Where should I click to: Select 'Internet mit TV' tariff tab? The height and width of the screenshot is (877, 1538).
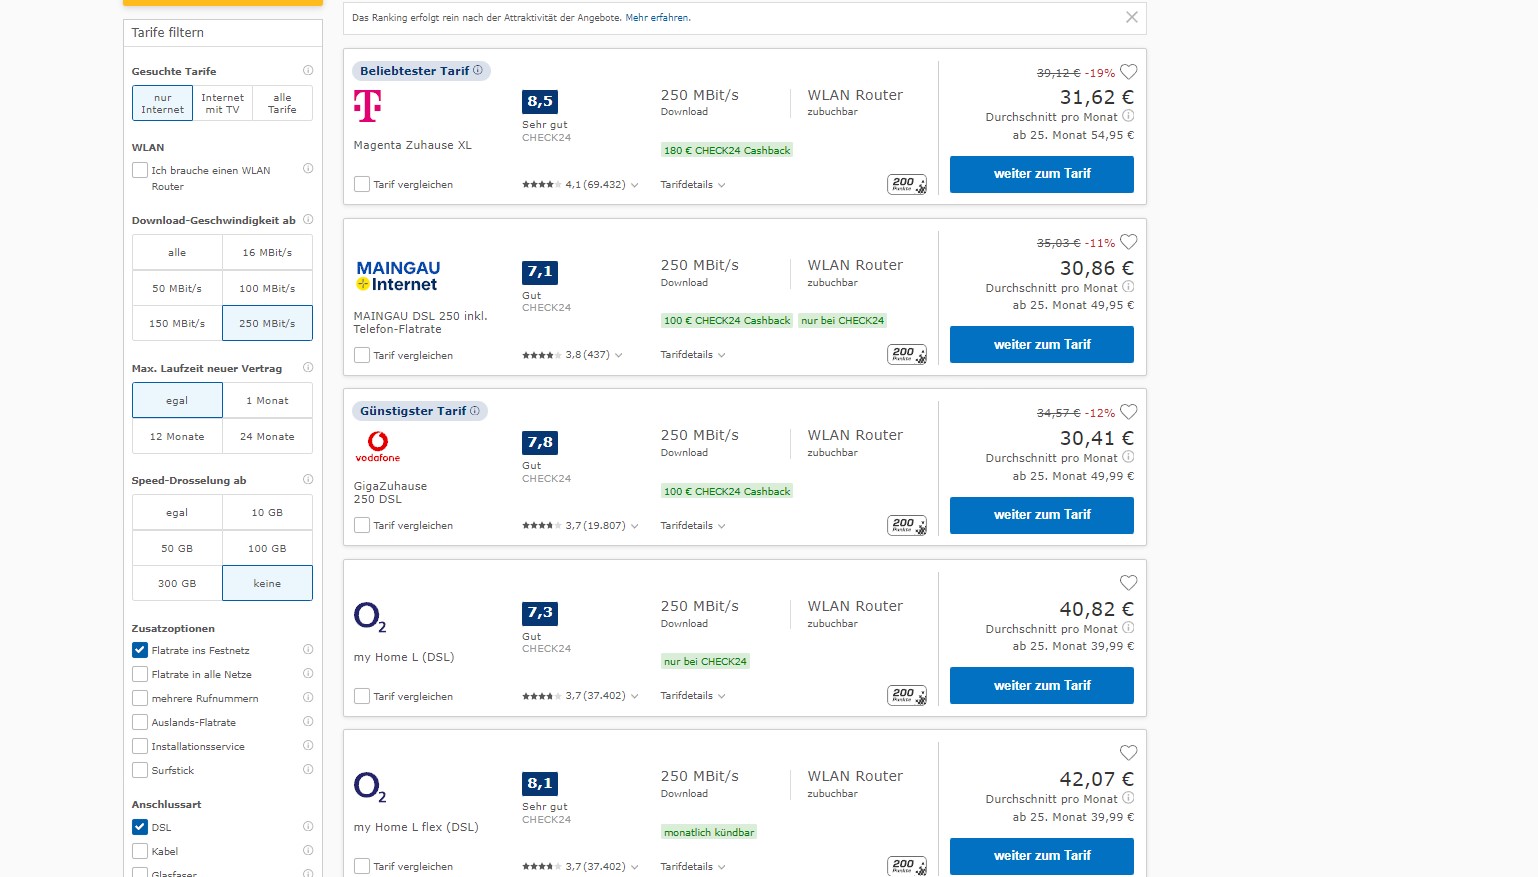point(222,103)
